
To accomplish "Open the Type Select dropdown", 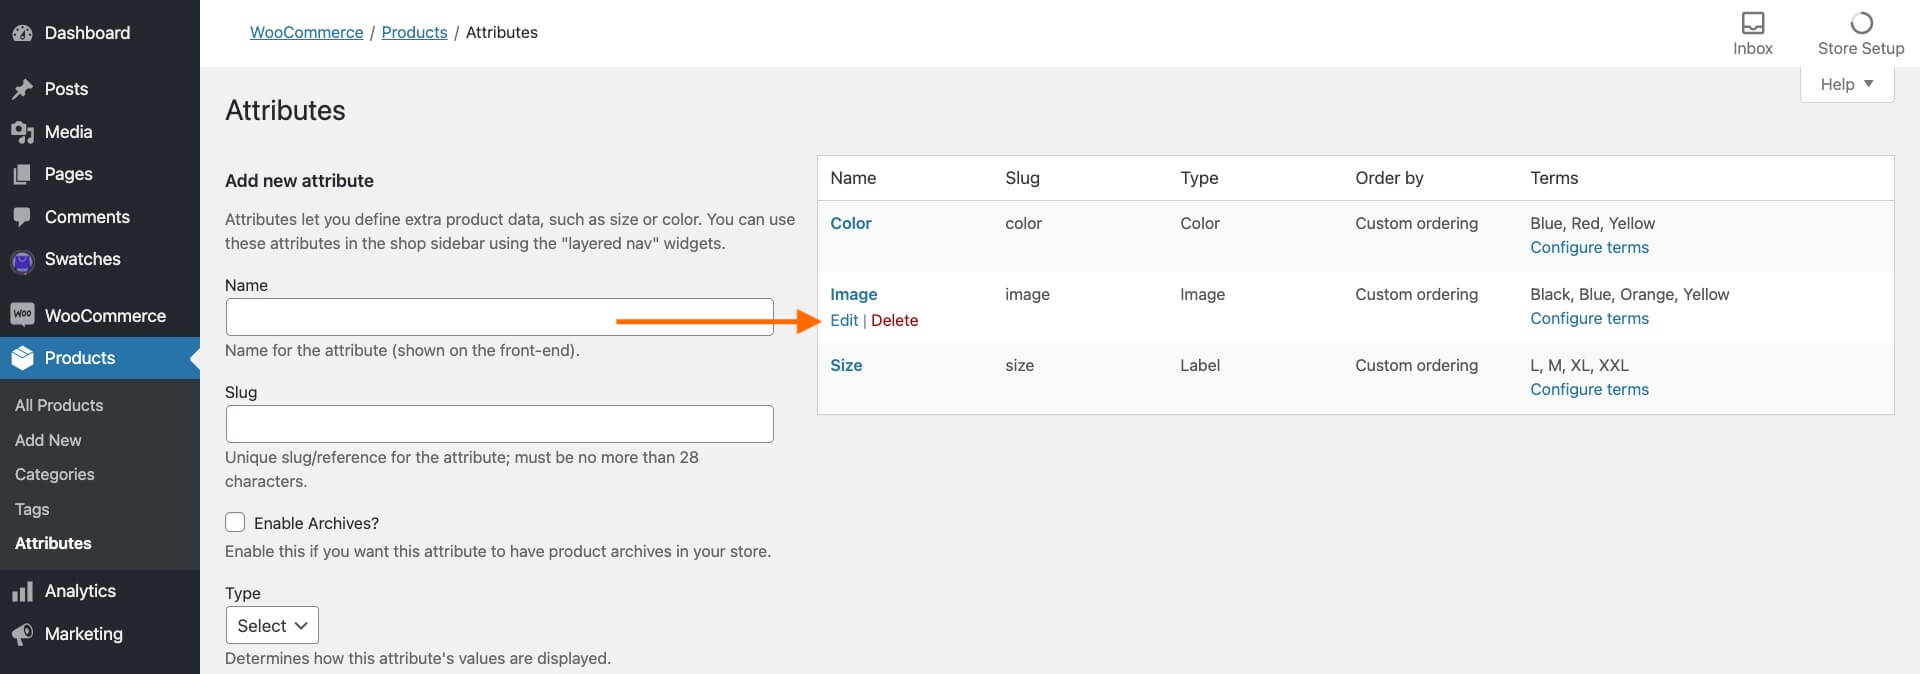I will pos(272,625).
